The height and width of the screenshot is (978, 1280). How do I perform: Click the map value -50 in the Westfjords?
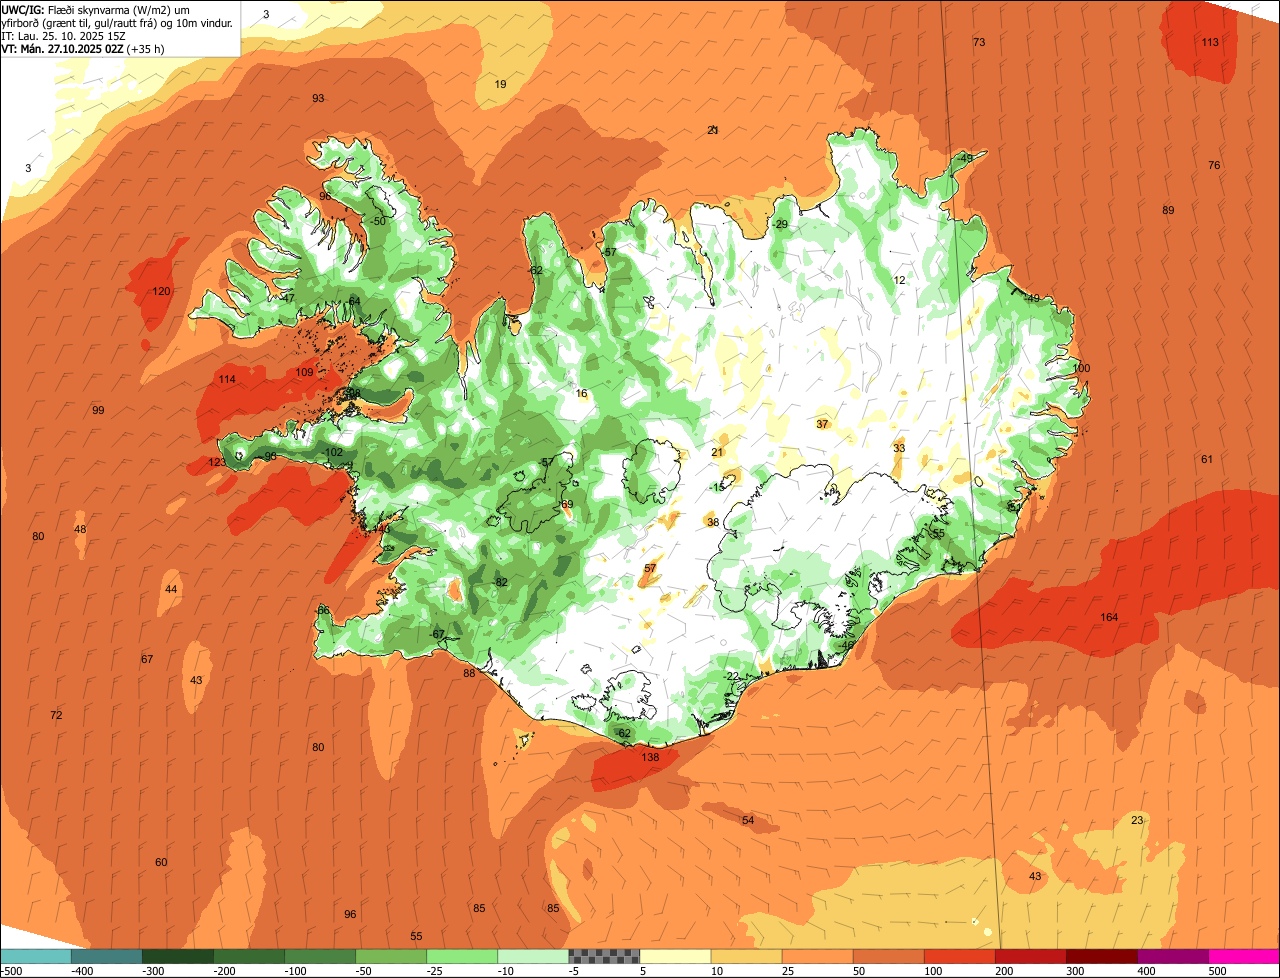click(x=377, y=222)
